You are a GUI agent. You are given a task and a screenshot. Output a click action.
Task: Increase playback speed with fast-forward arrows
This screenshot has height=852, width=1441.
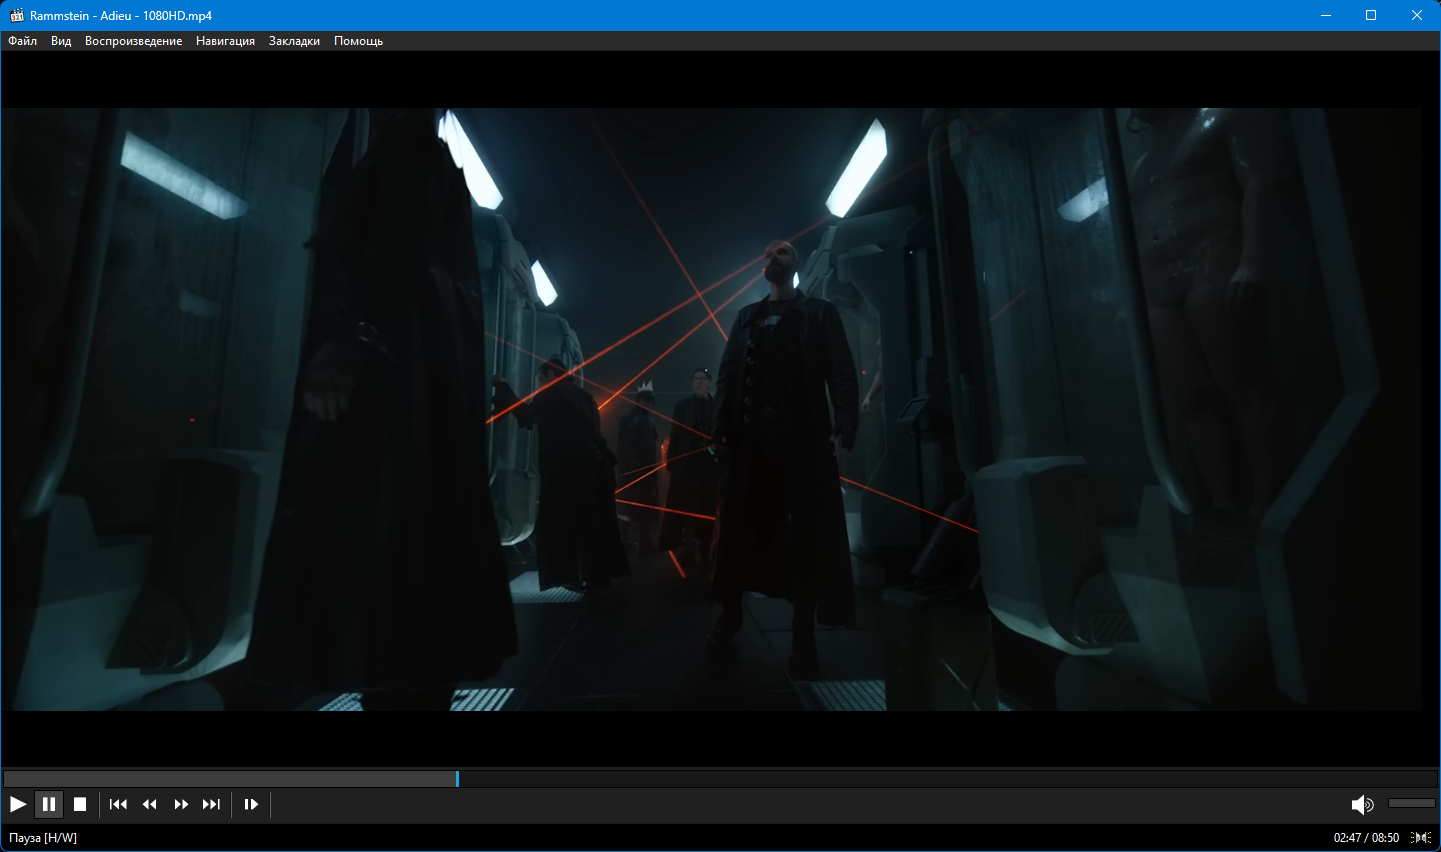[181, 804]
